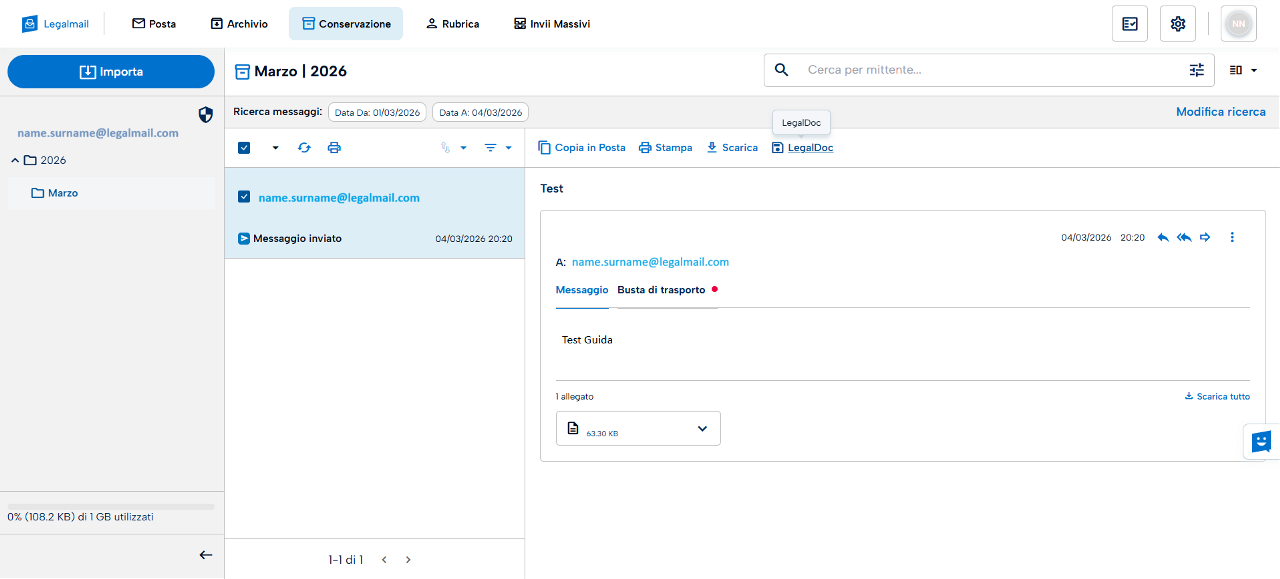This screenshot has width=1280, height=579.
Task: Click the reply arrow icon
Action: click(x=1163, y=238)
